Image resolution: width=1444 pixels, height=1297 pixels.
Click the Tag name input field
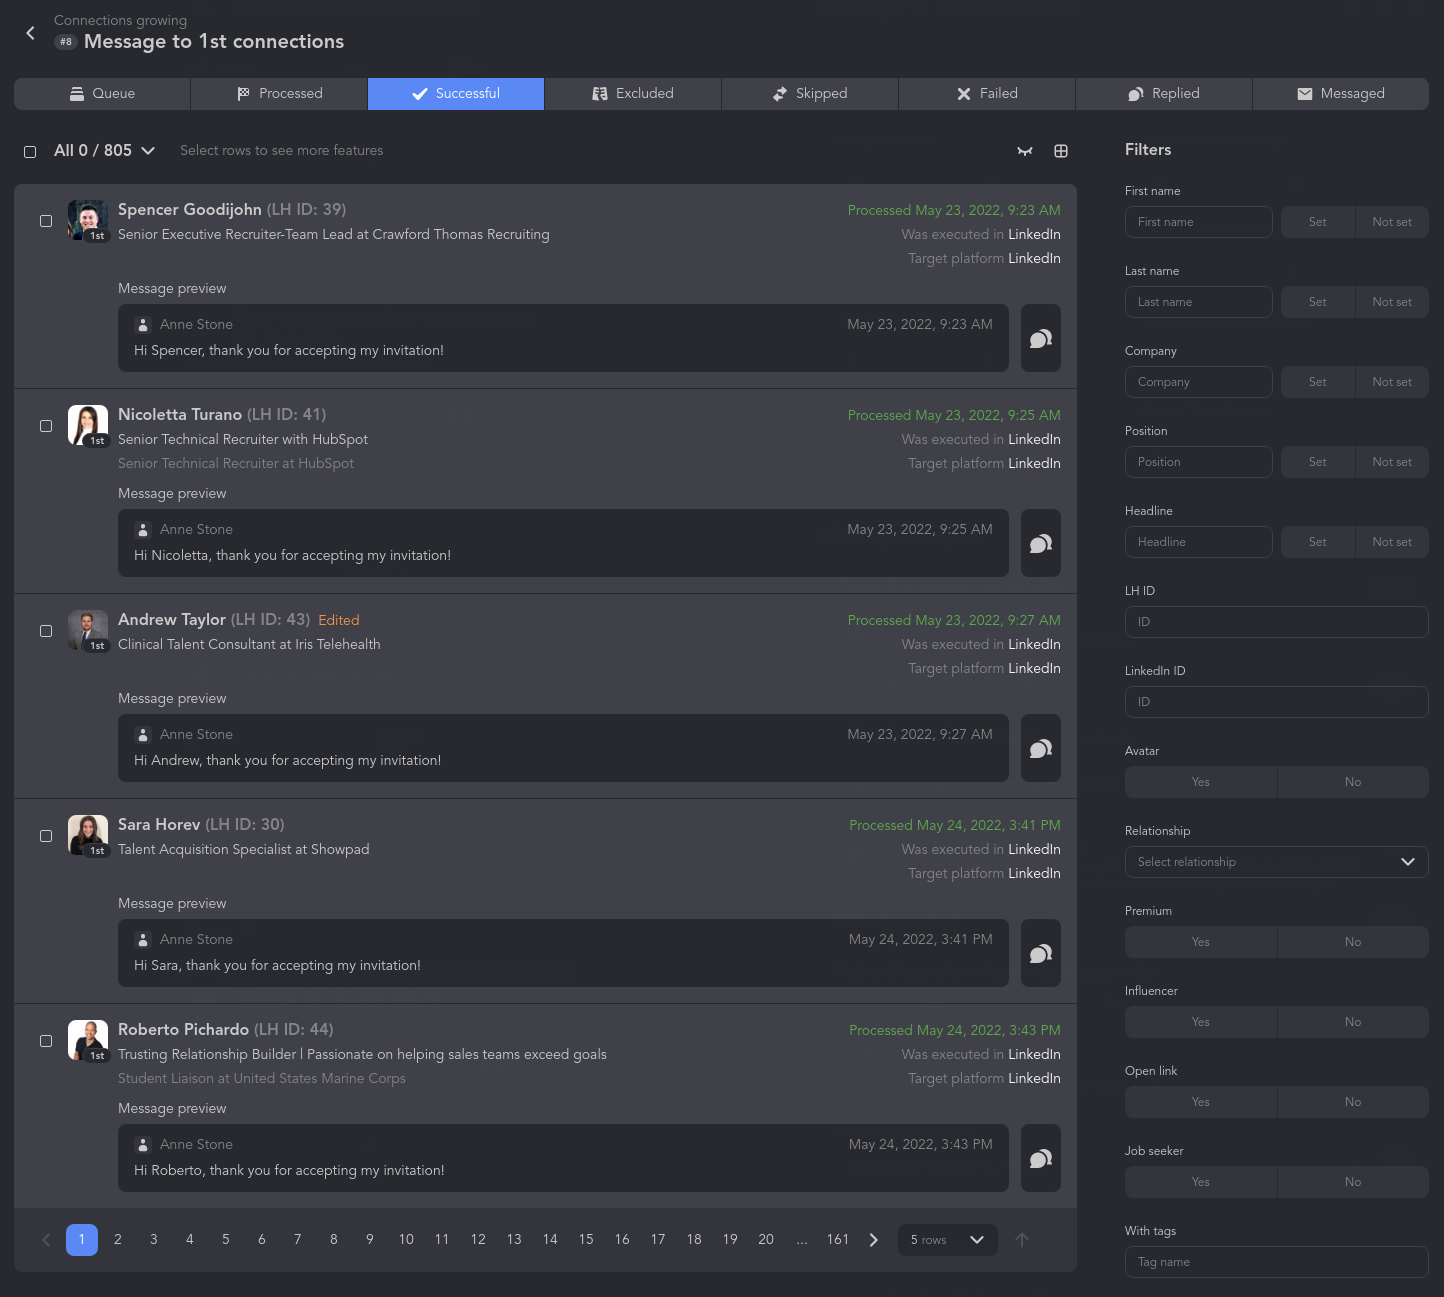click(x=1277, y=1262)
